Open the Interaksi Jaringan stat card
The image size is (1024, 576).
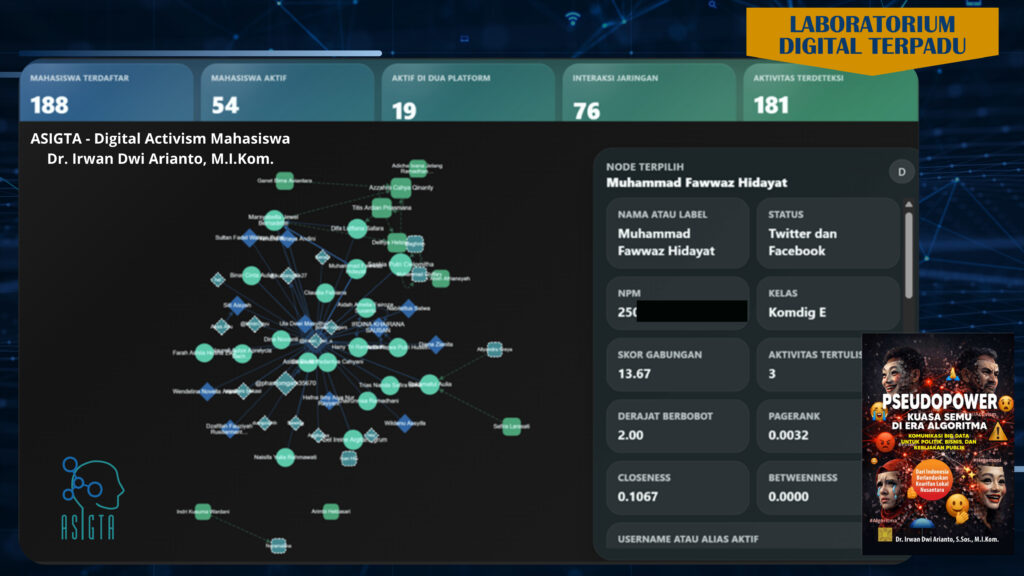647,92
